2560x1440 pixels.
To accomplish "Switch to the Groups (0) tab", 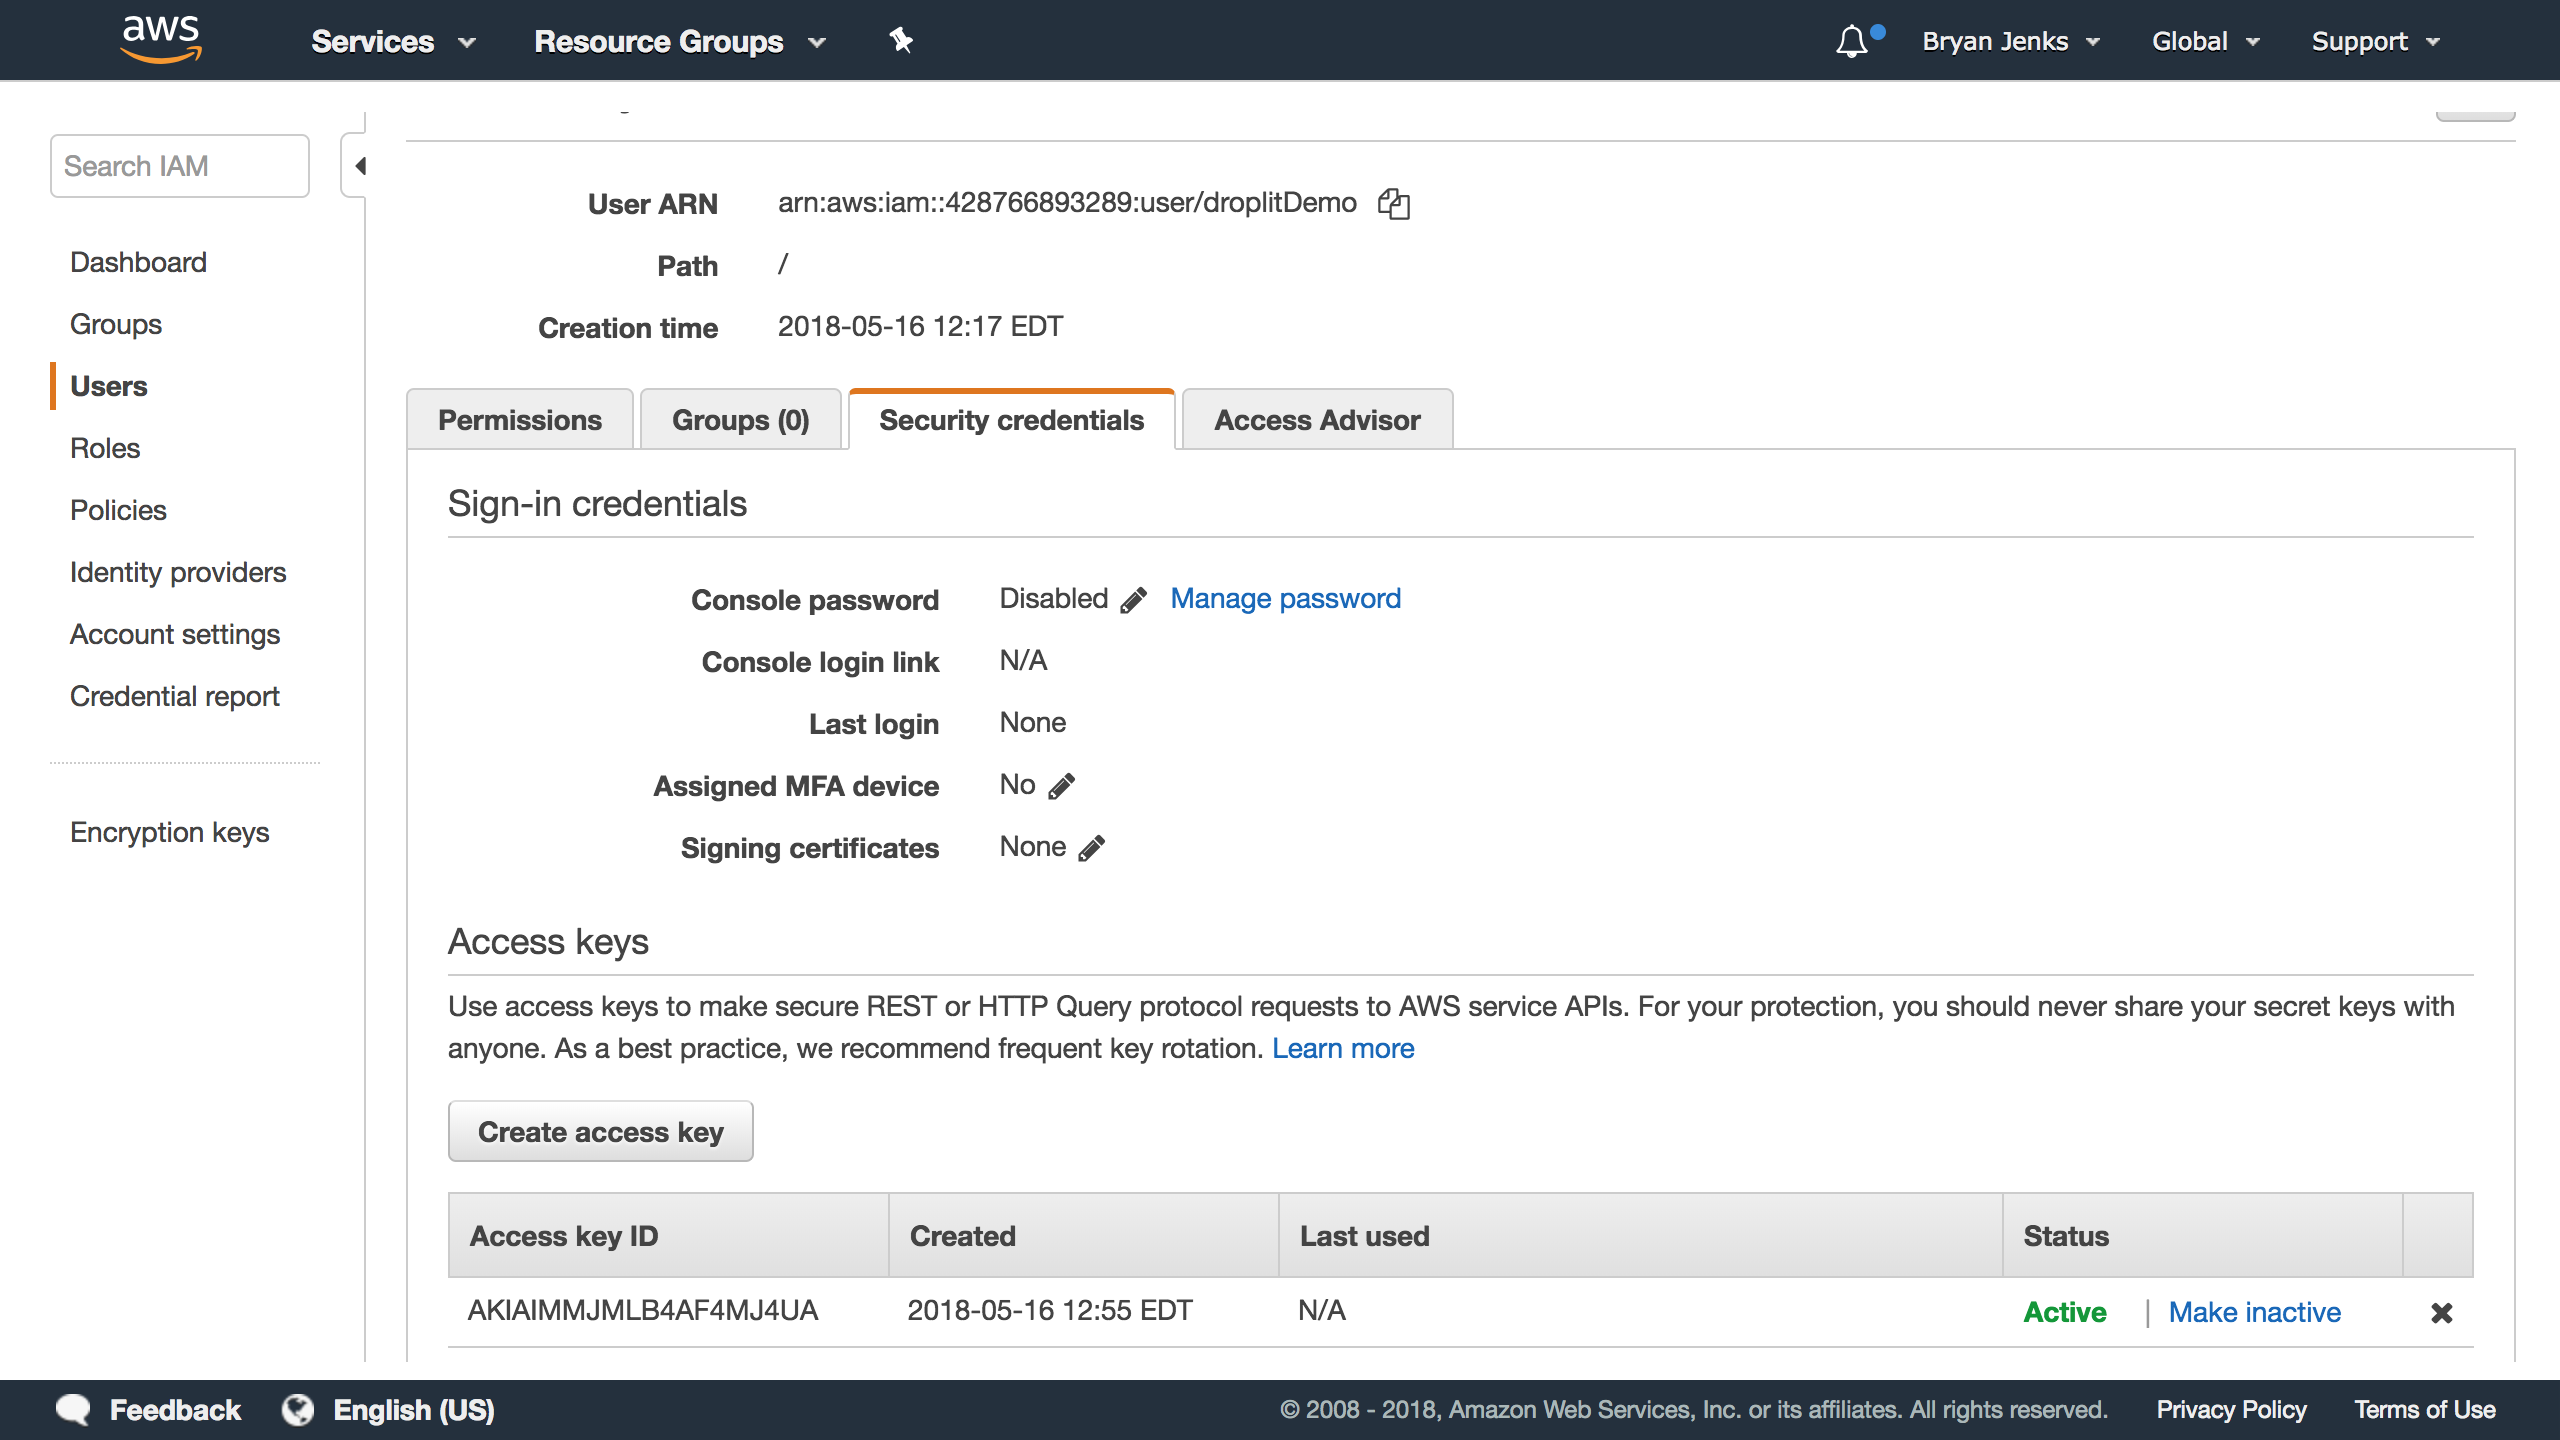I will tap(741, 420).
